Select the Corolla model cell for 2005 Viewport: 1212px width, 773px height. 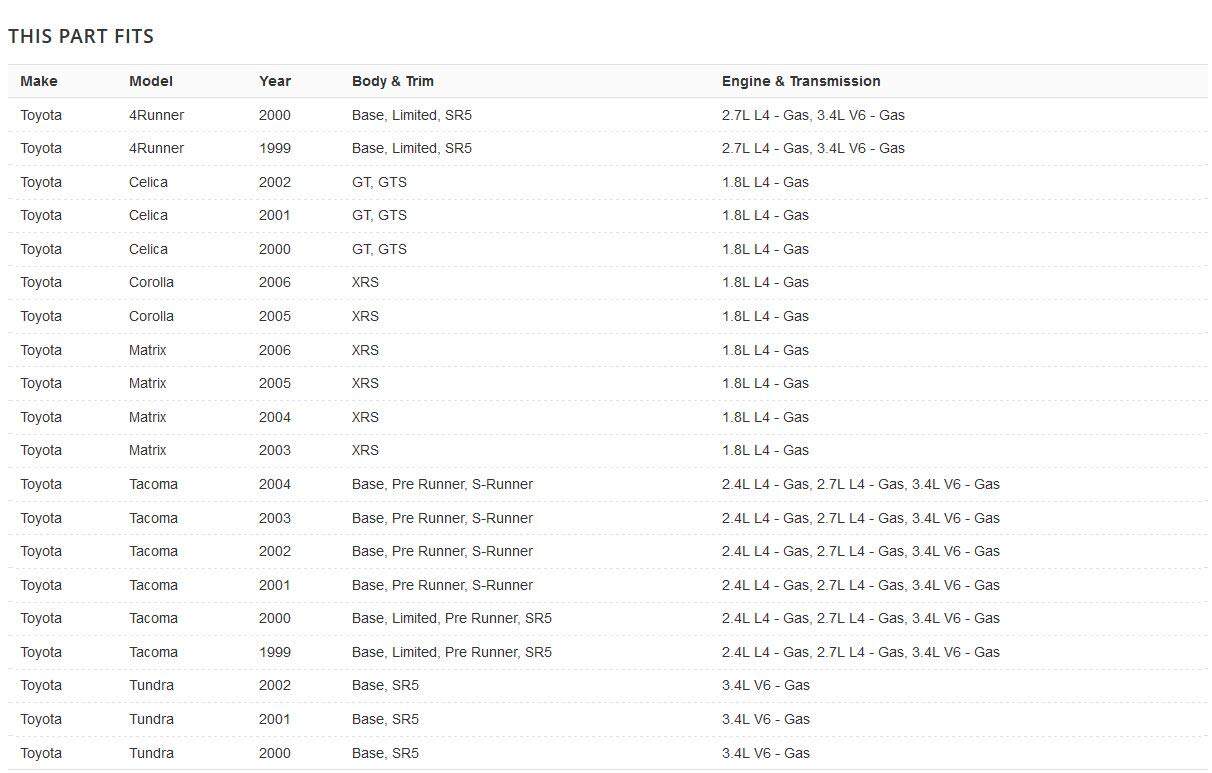[x=151, y=316]
